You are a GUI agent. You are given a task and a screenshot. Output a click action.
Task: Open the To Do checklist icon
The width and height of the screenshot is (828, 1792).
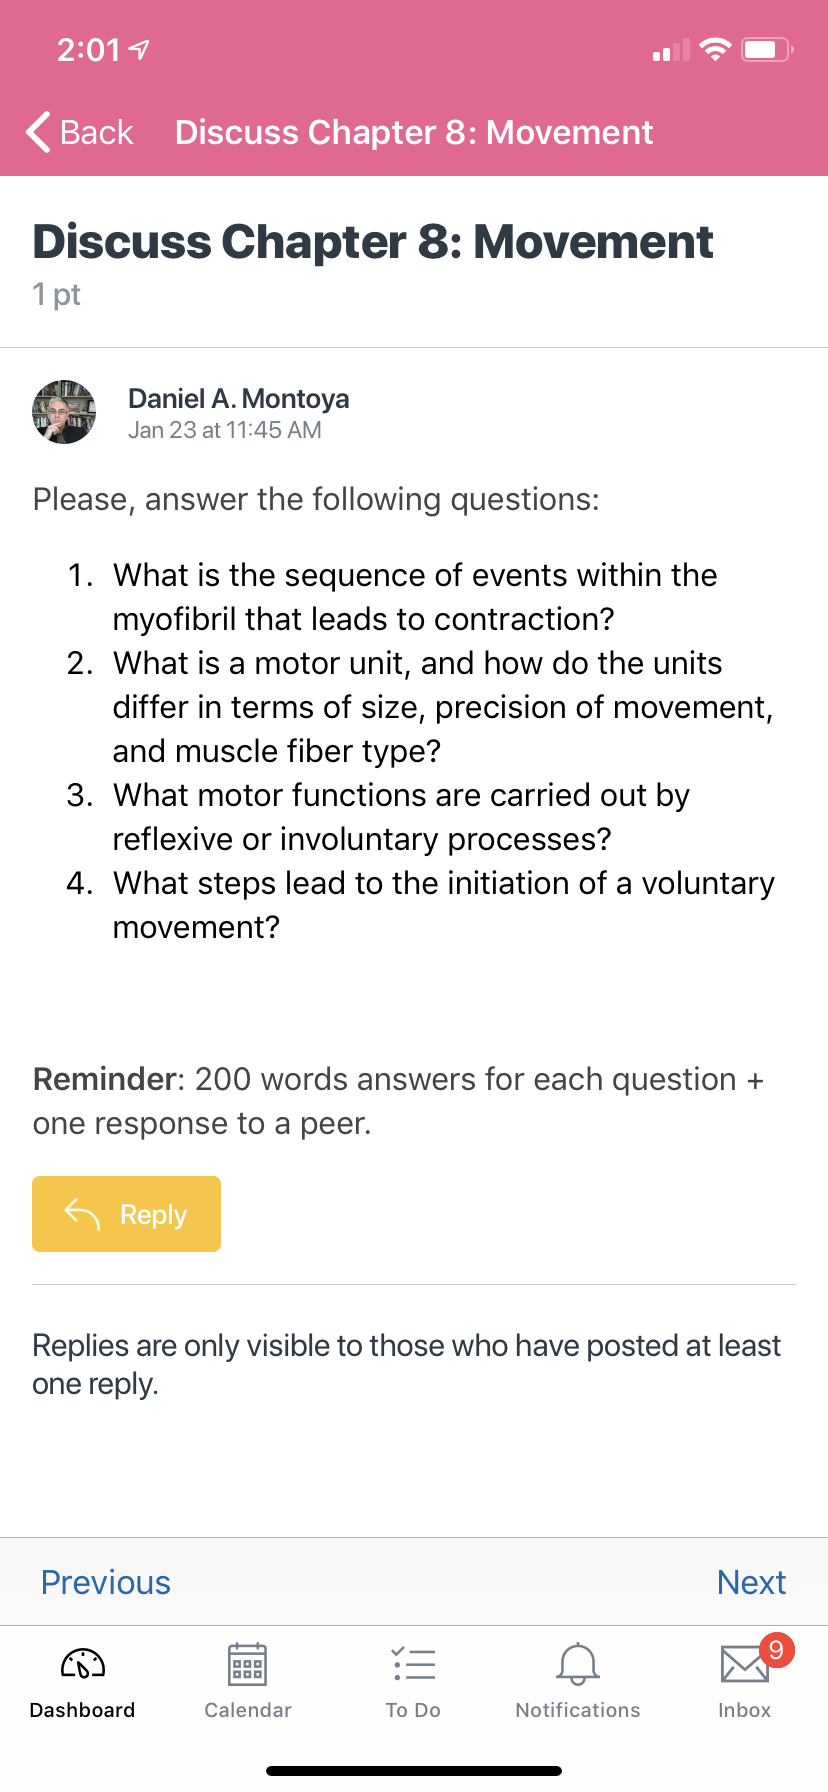[x=413, y=1664]
